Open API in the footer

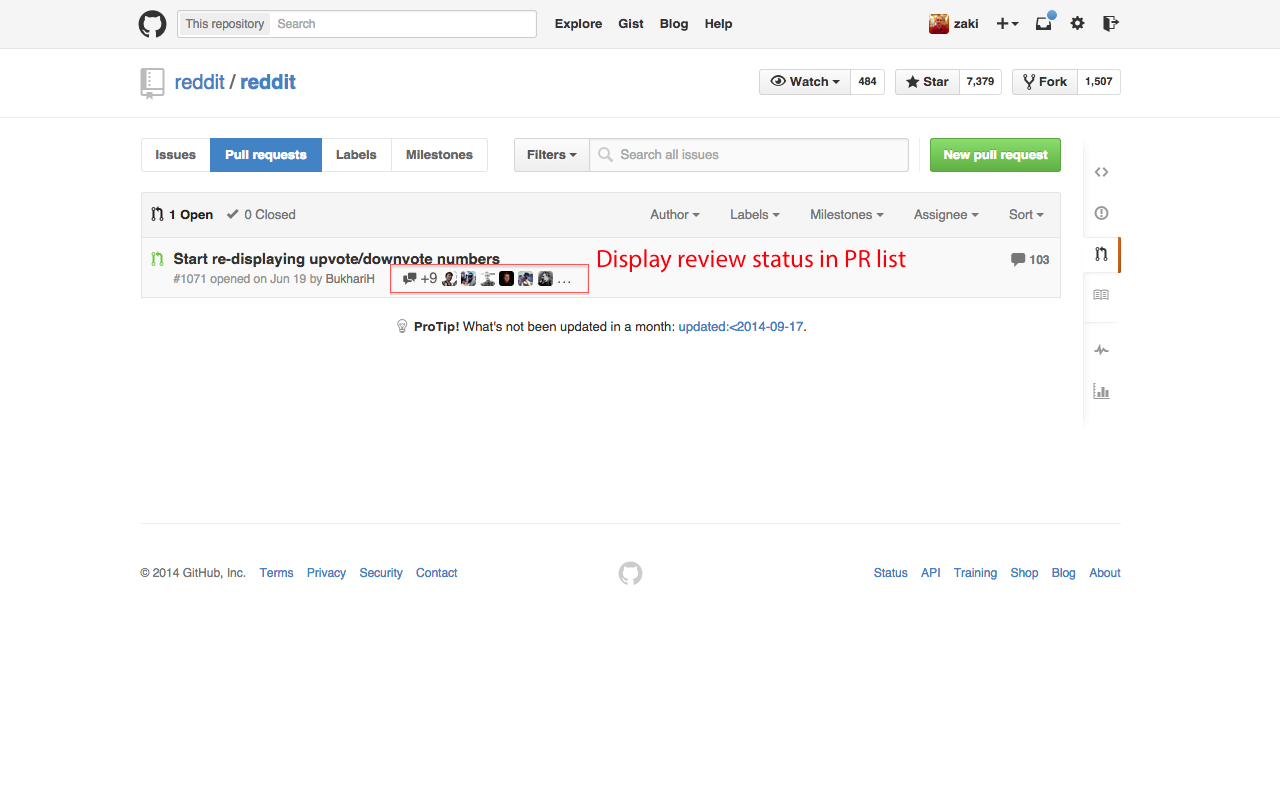click(x=931, y=573)
